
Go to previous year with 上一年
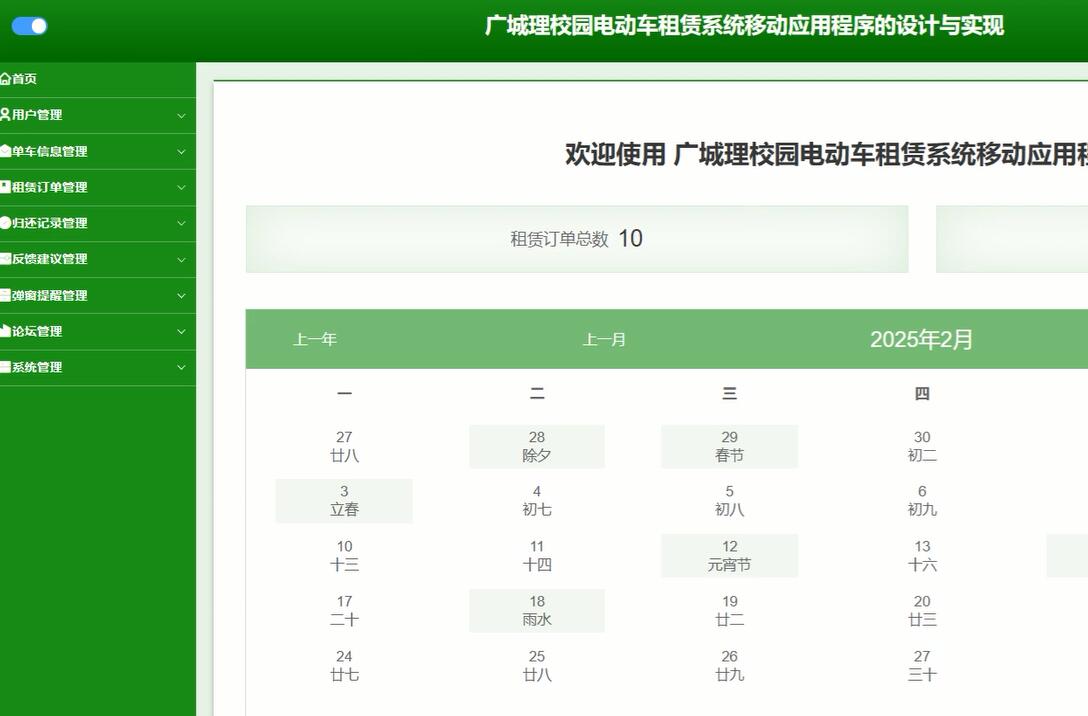point(315,339)
